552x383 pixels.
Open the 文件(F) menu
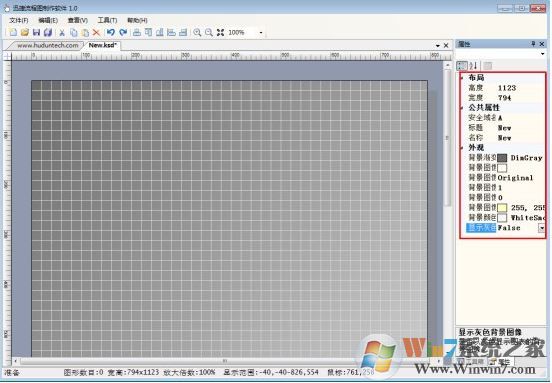pos(19,20)
